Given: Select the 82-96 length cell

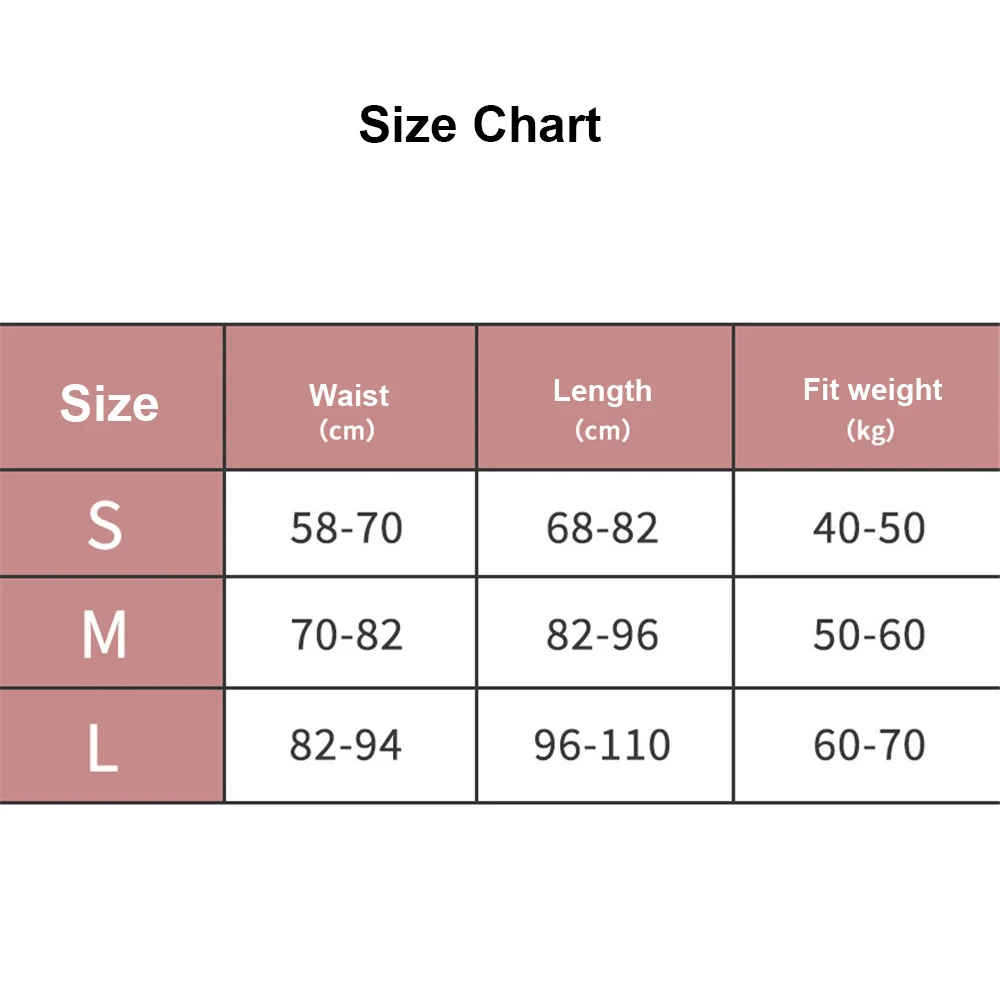Looking at the screenshot, I should point(602,635).
